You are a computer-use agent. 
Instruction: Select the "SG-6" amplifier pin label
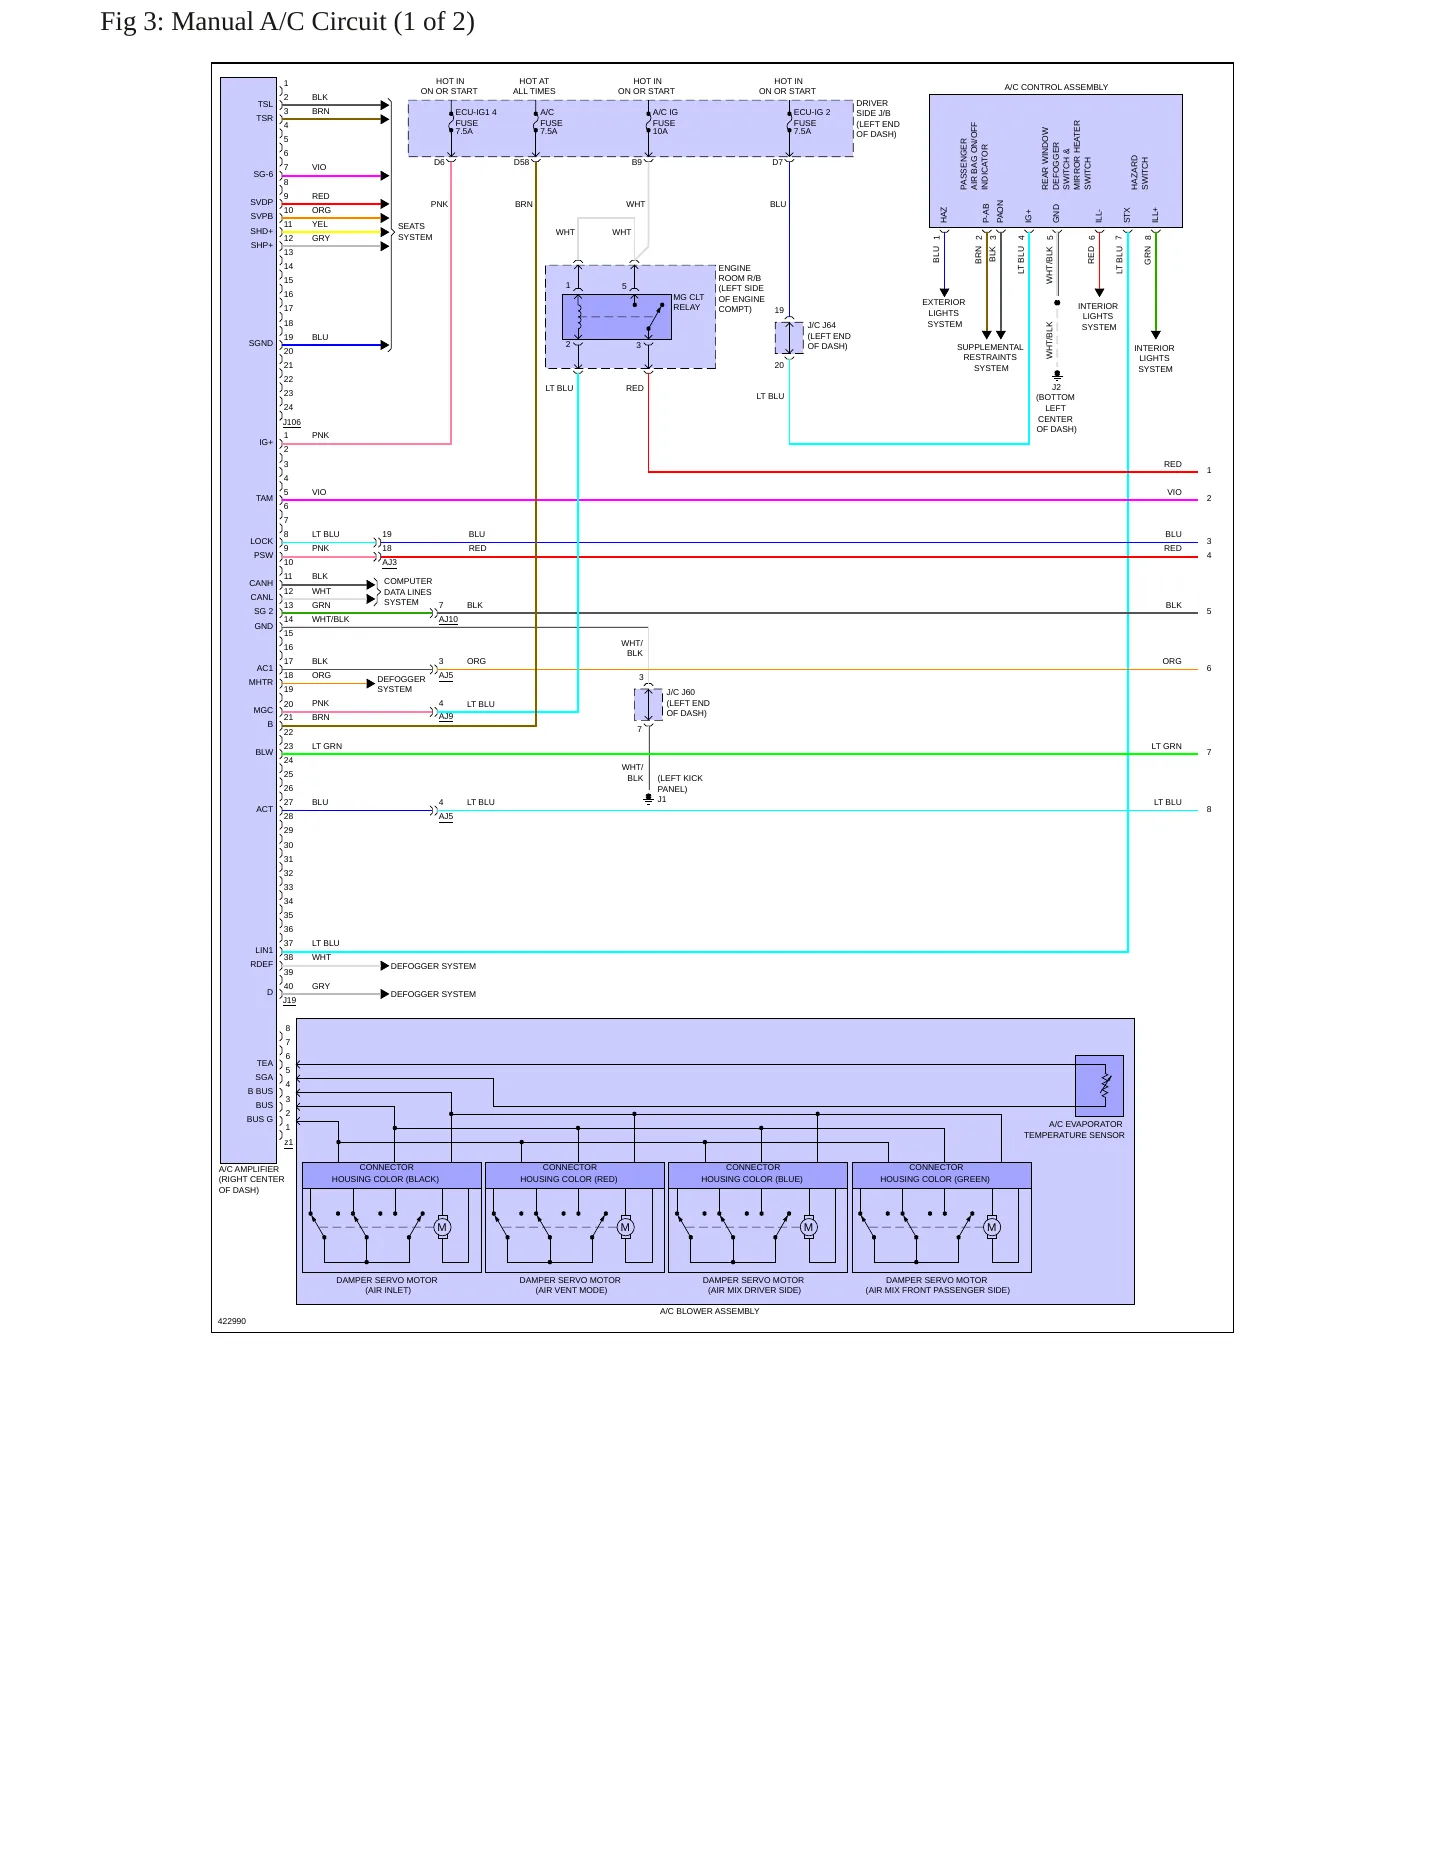point(263,174)
